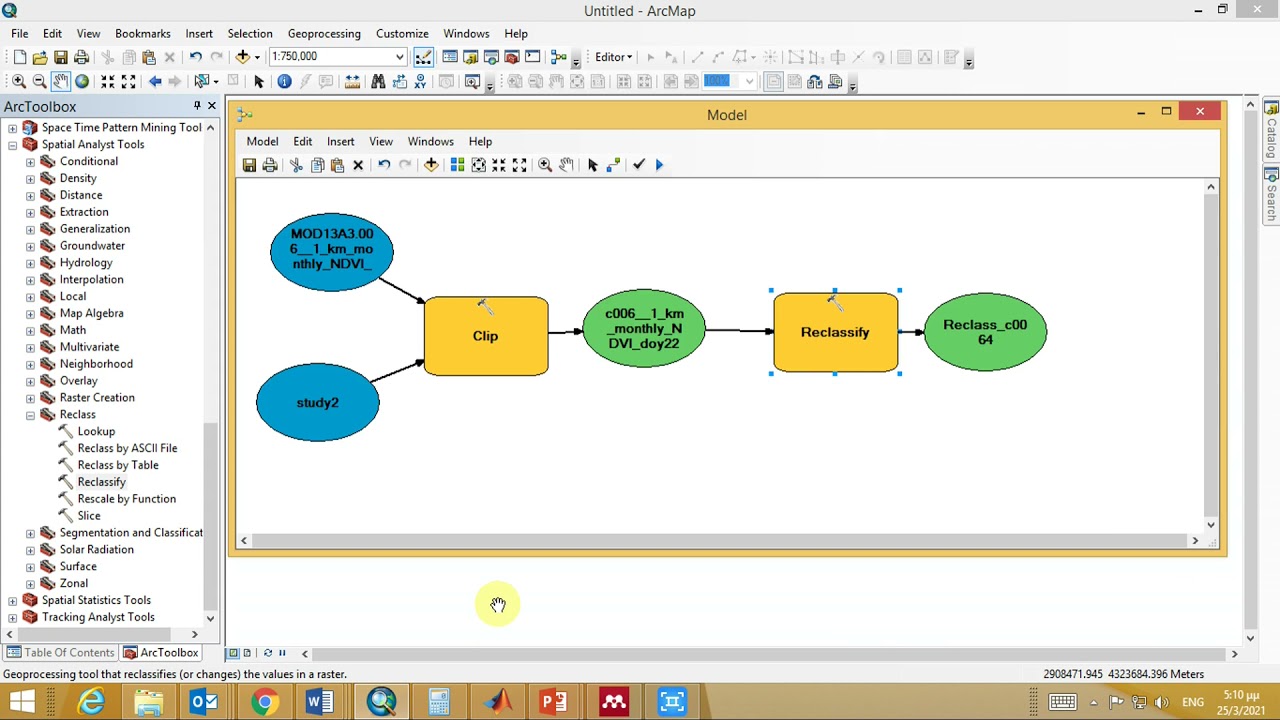Open the Go To XY tool

pyautogui.click(x=420, y=82)
